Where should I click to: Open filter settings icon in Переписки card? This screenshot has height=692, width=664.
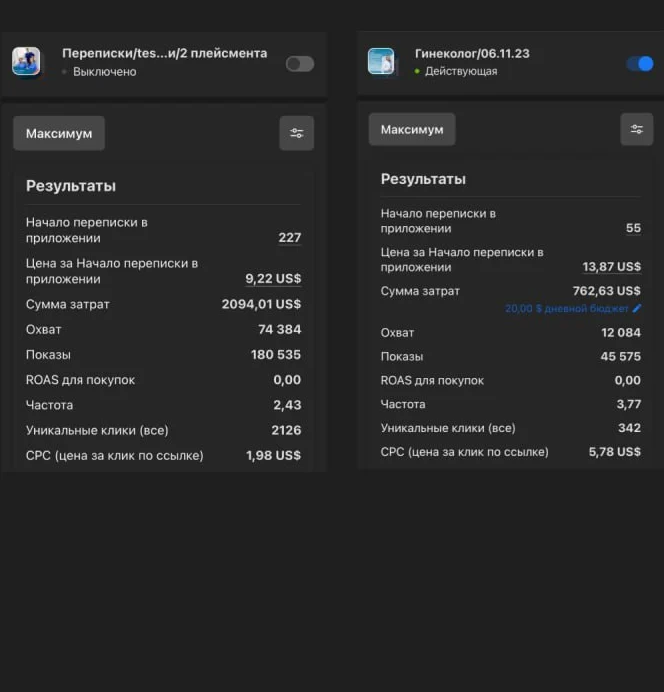296,133
